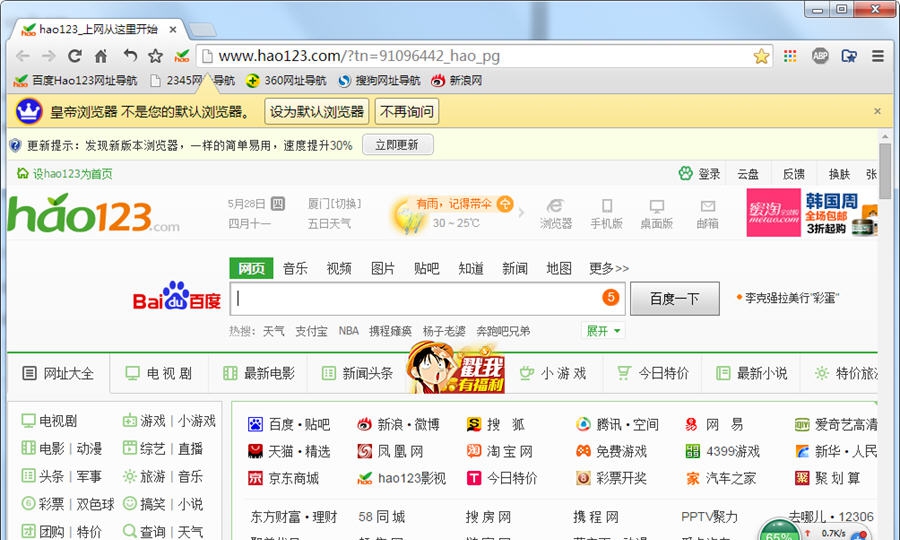
Task: Go forward with the right arrow button
Action: coord(49,56)
